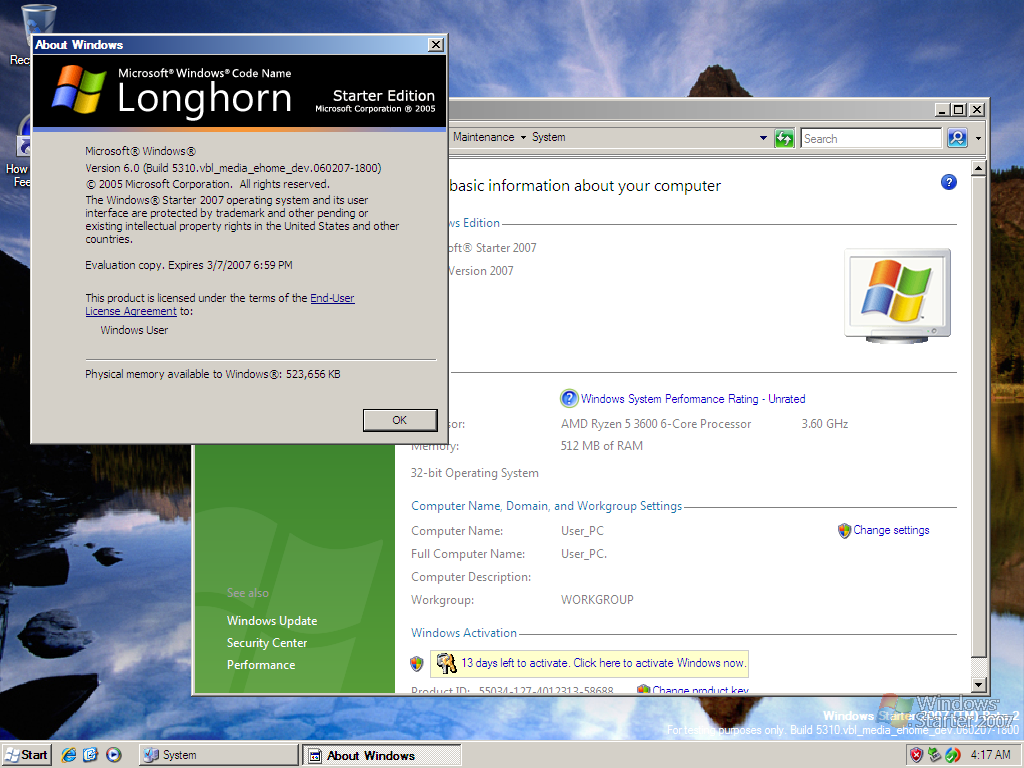Click OK in the About Windows dialog

point(400,420)
